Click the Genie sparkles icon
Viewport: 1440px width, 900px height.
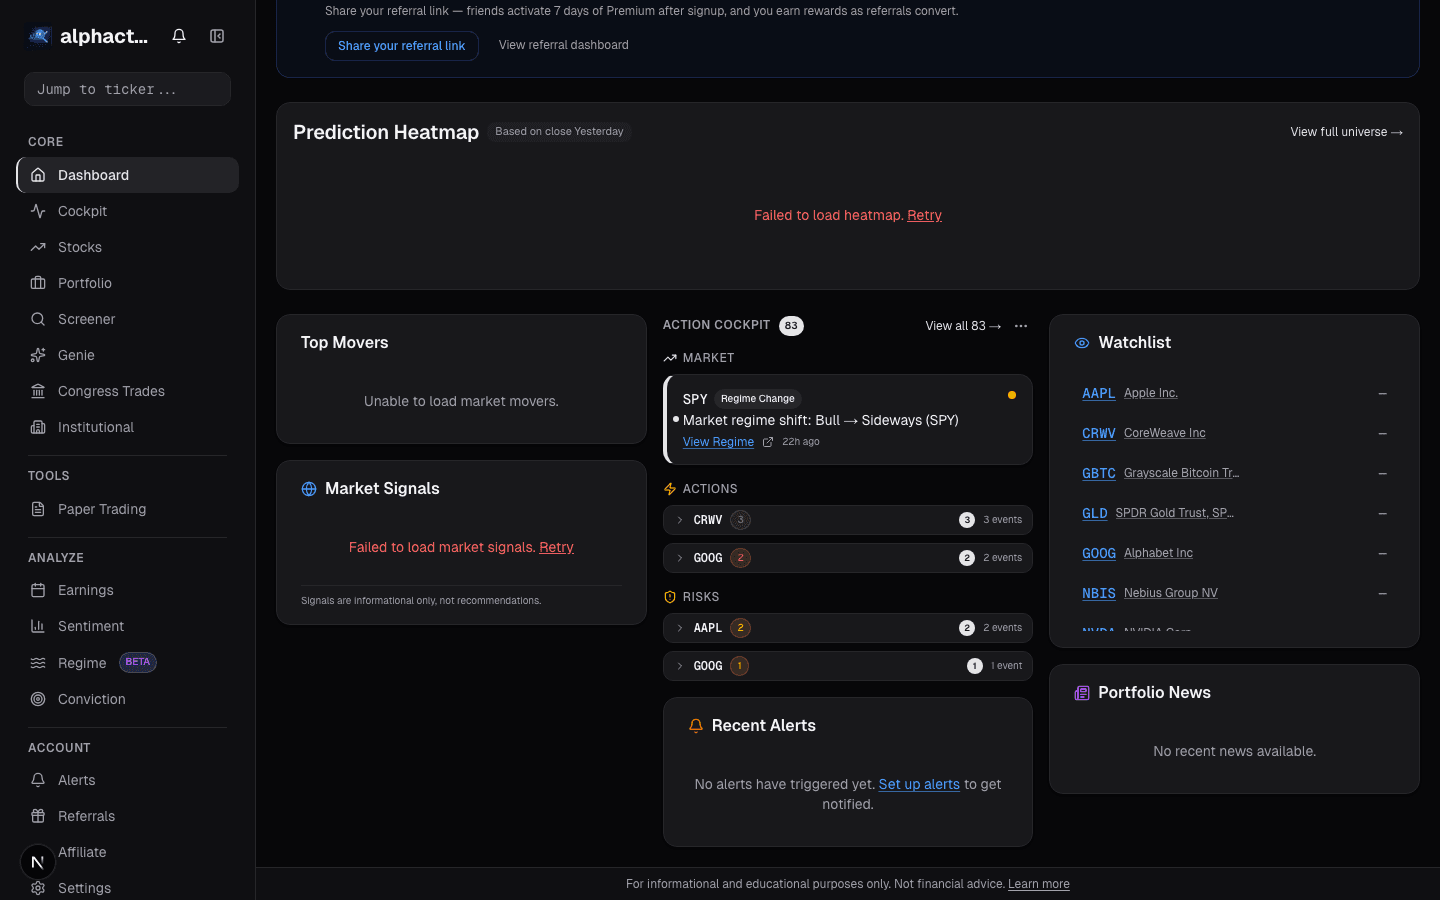(36, 355)
